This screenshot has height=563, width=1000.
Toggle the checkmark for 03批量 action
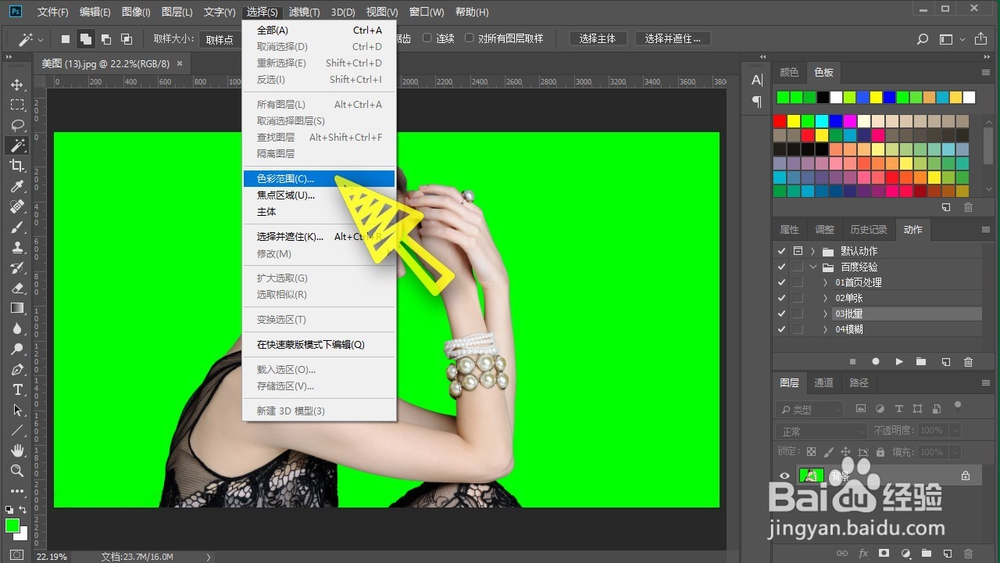[781, 314]
